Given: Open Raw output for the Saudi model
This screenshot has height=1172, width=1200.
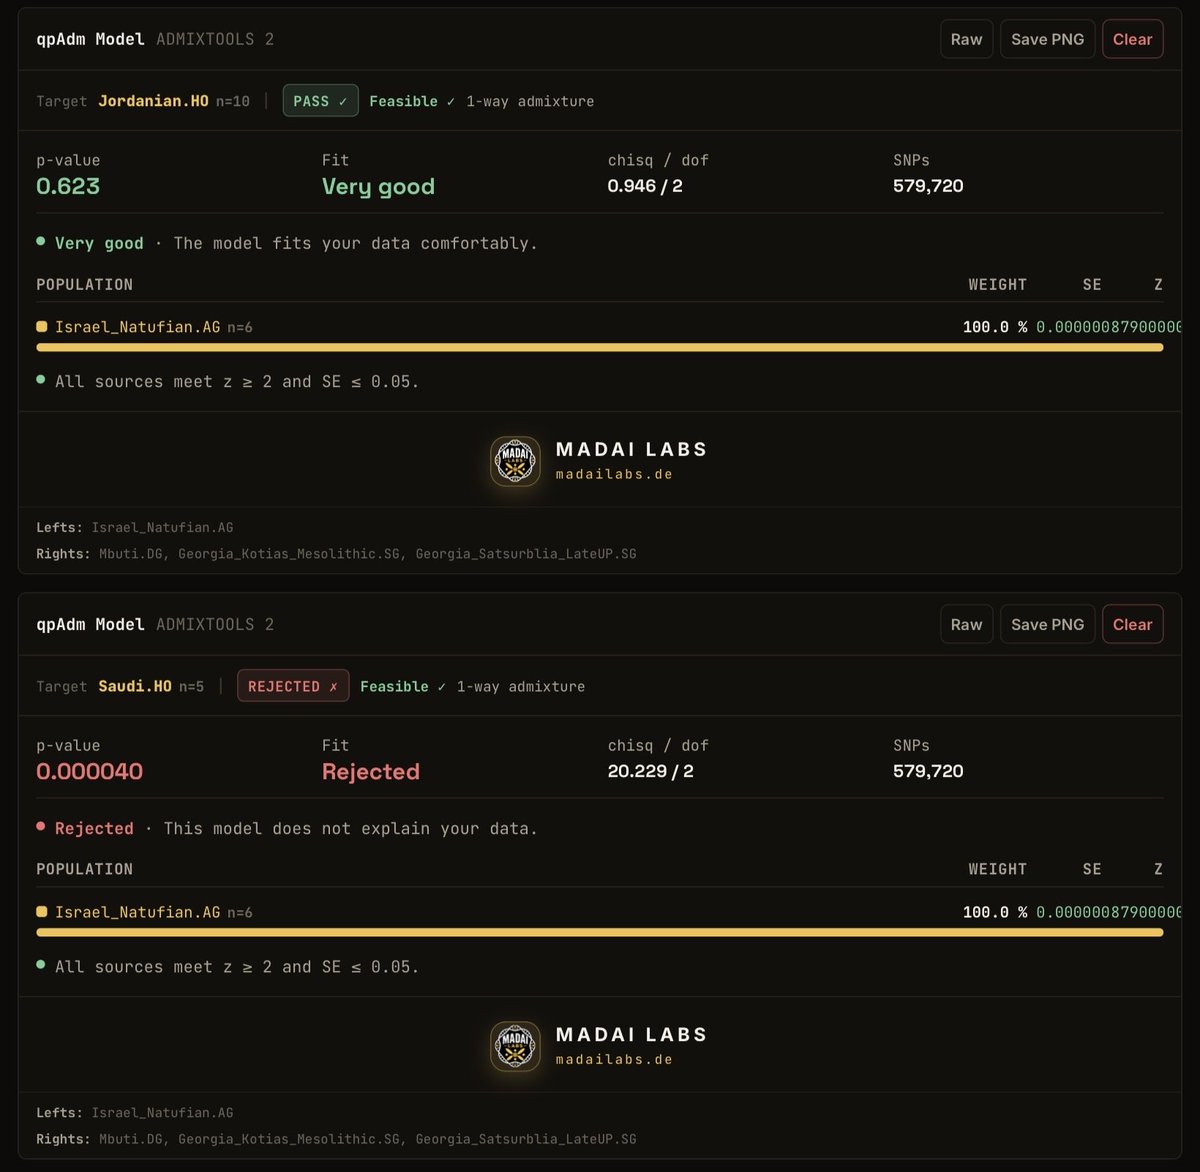Looking at the screenshot, I should [966, 624].
